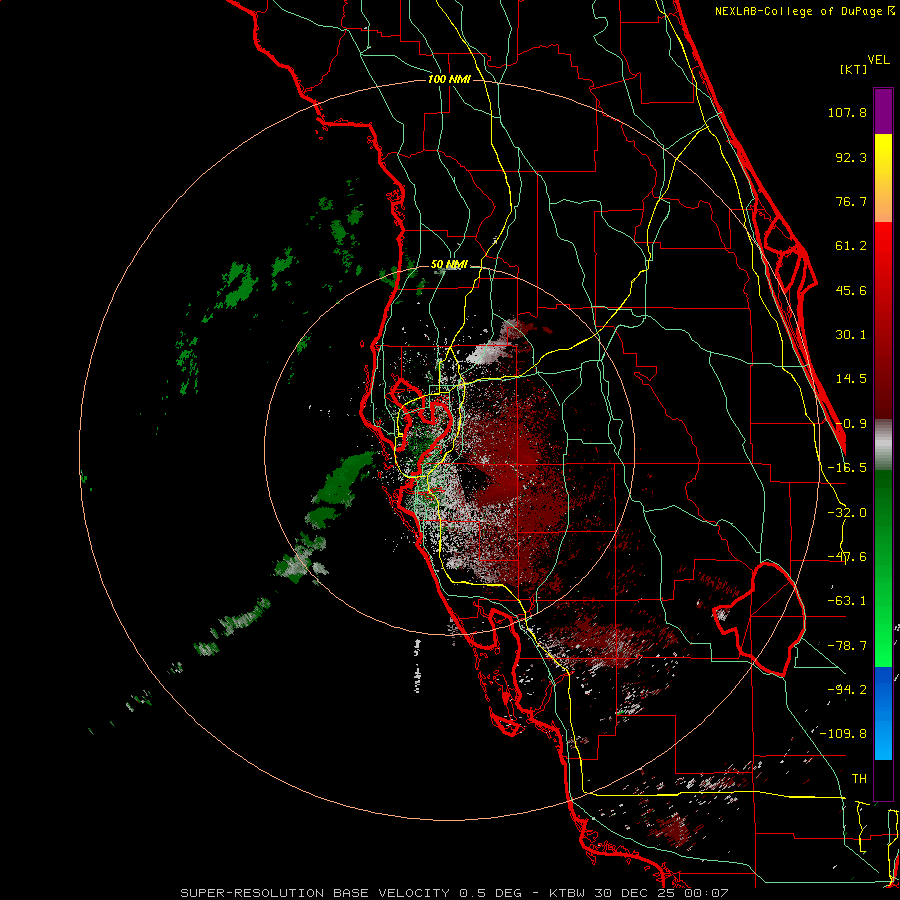Click the -32.0 velocity scale value

(847, 513)
